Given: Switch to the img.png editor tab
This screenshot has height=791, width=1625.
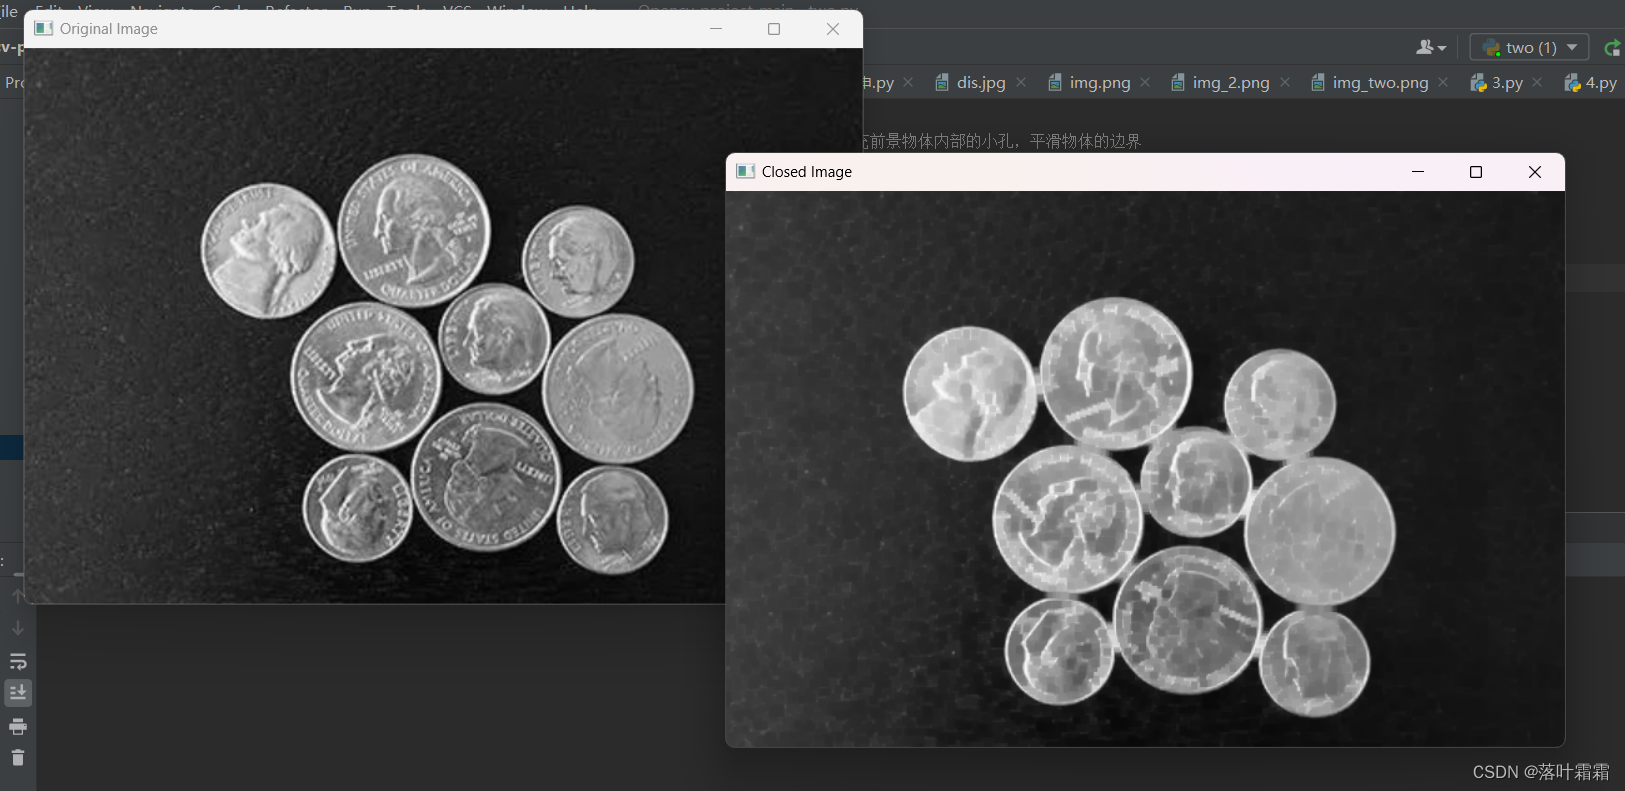Looking at the screenshot, I should point(1099,82).
